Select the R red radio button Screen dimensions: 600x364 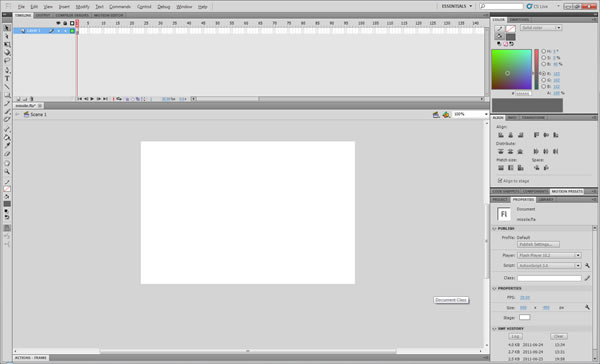(x=543, y=73)
